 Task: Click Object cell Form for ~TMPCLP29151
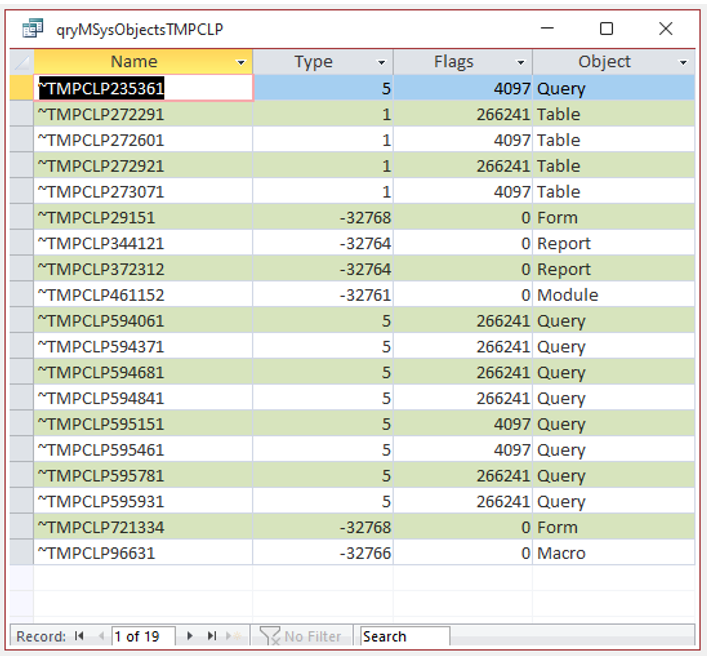tap(614, 217)
